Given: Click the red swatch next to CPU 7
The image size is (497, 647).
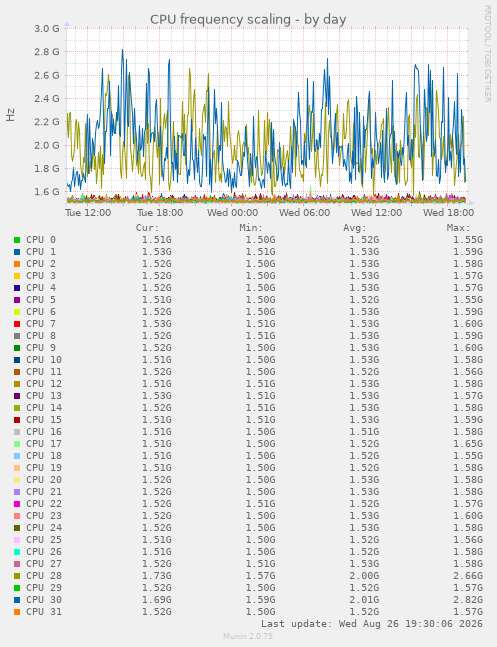Looking at the screenshot, I should click(x=17, y=324).
